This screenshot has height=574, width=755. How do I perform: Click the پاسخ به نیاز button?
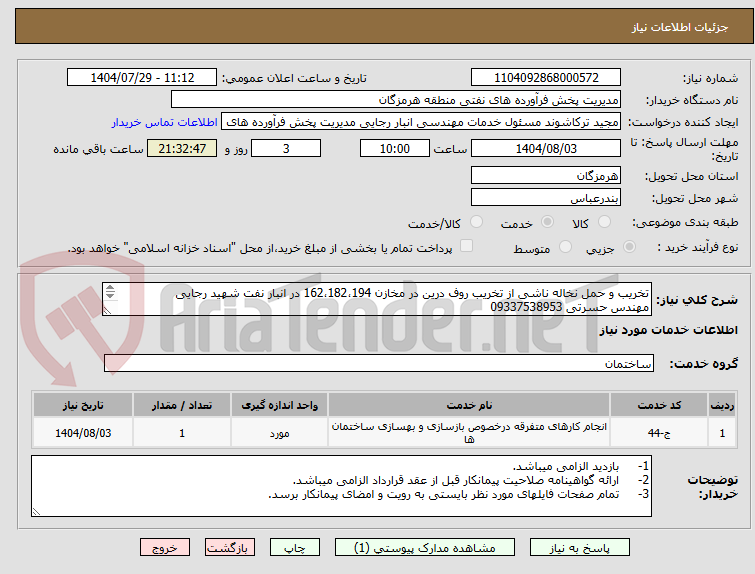tap(580, 548)
